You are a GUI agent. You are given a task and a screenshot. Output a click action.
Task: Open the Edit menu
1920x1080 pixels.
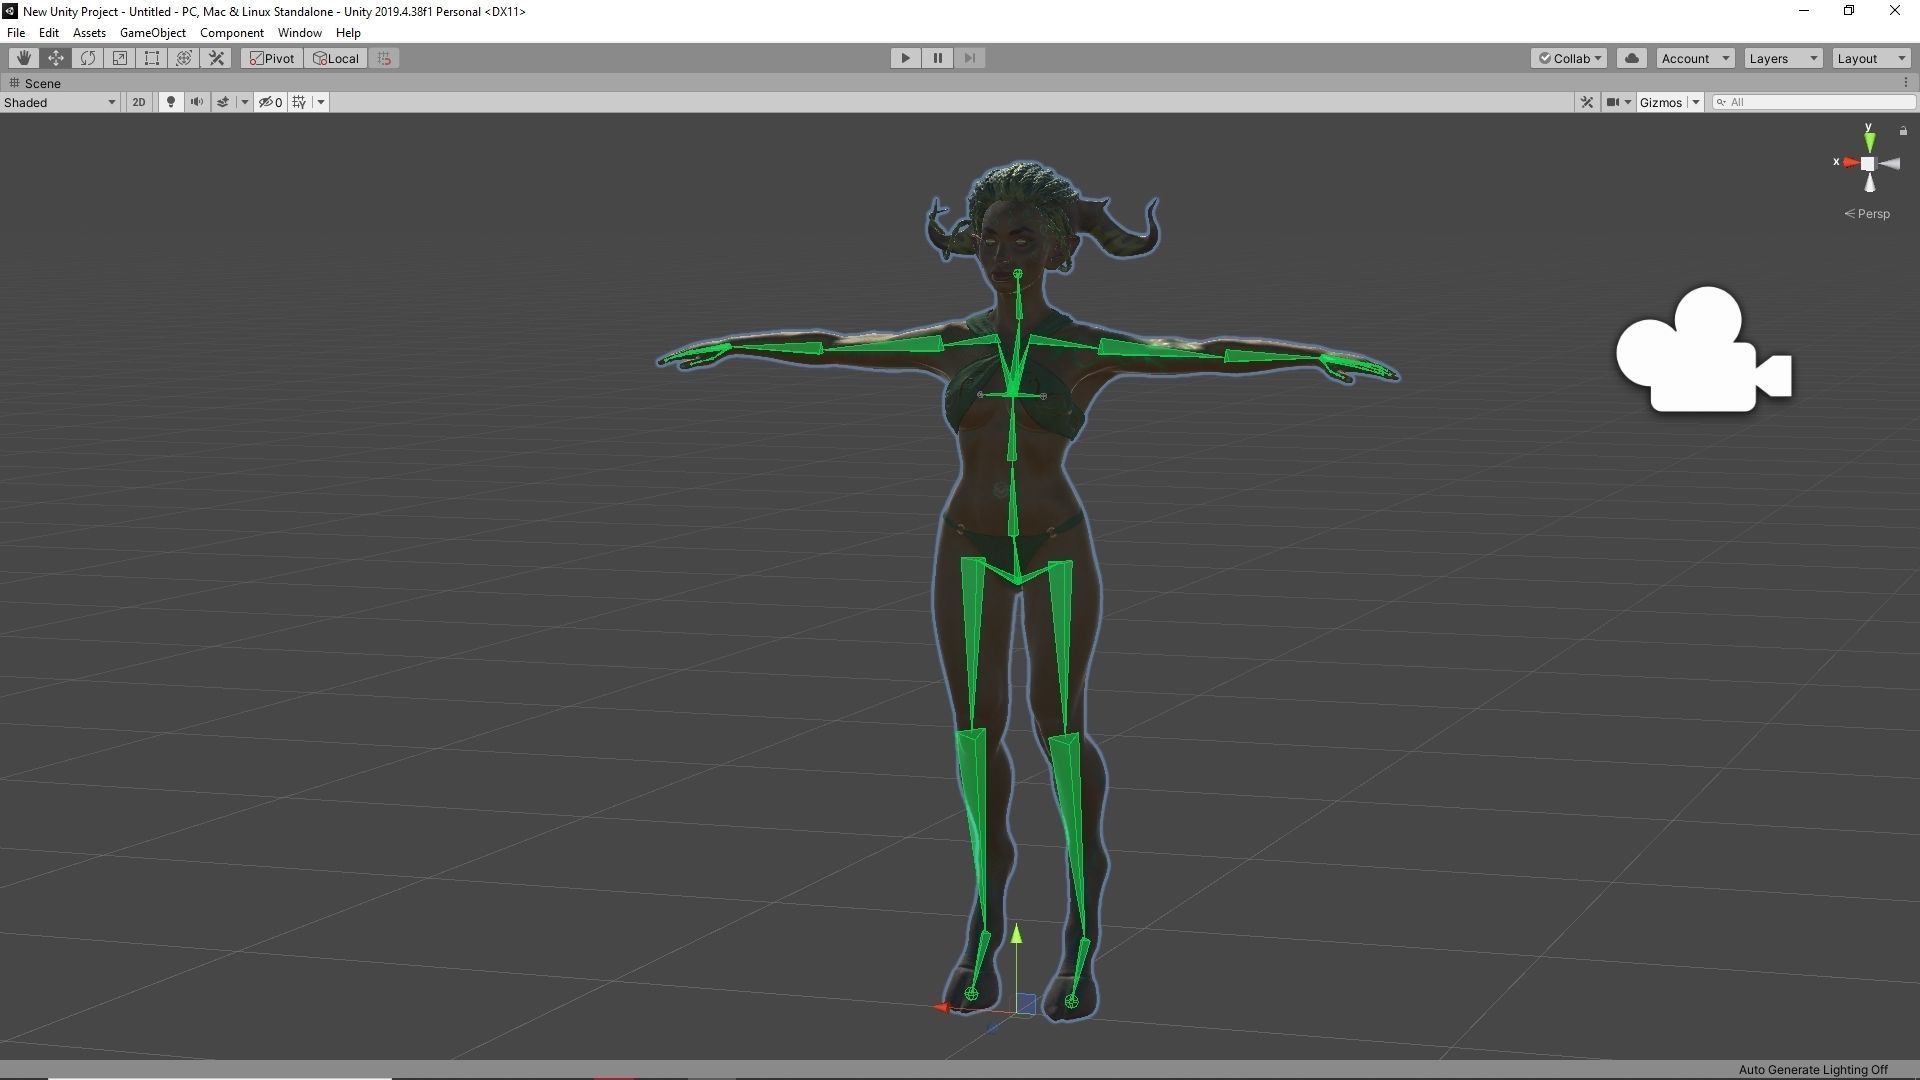coord(49,32)
